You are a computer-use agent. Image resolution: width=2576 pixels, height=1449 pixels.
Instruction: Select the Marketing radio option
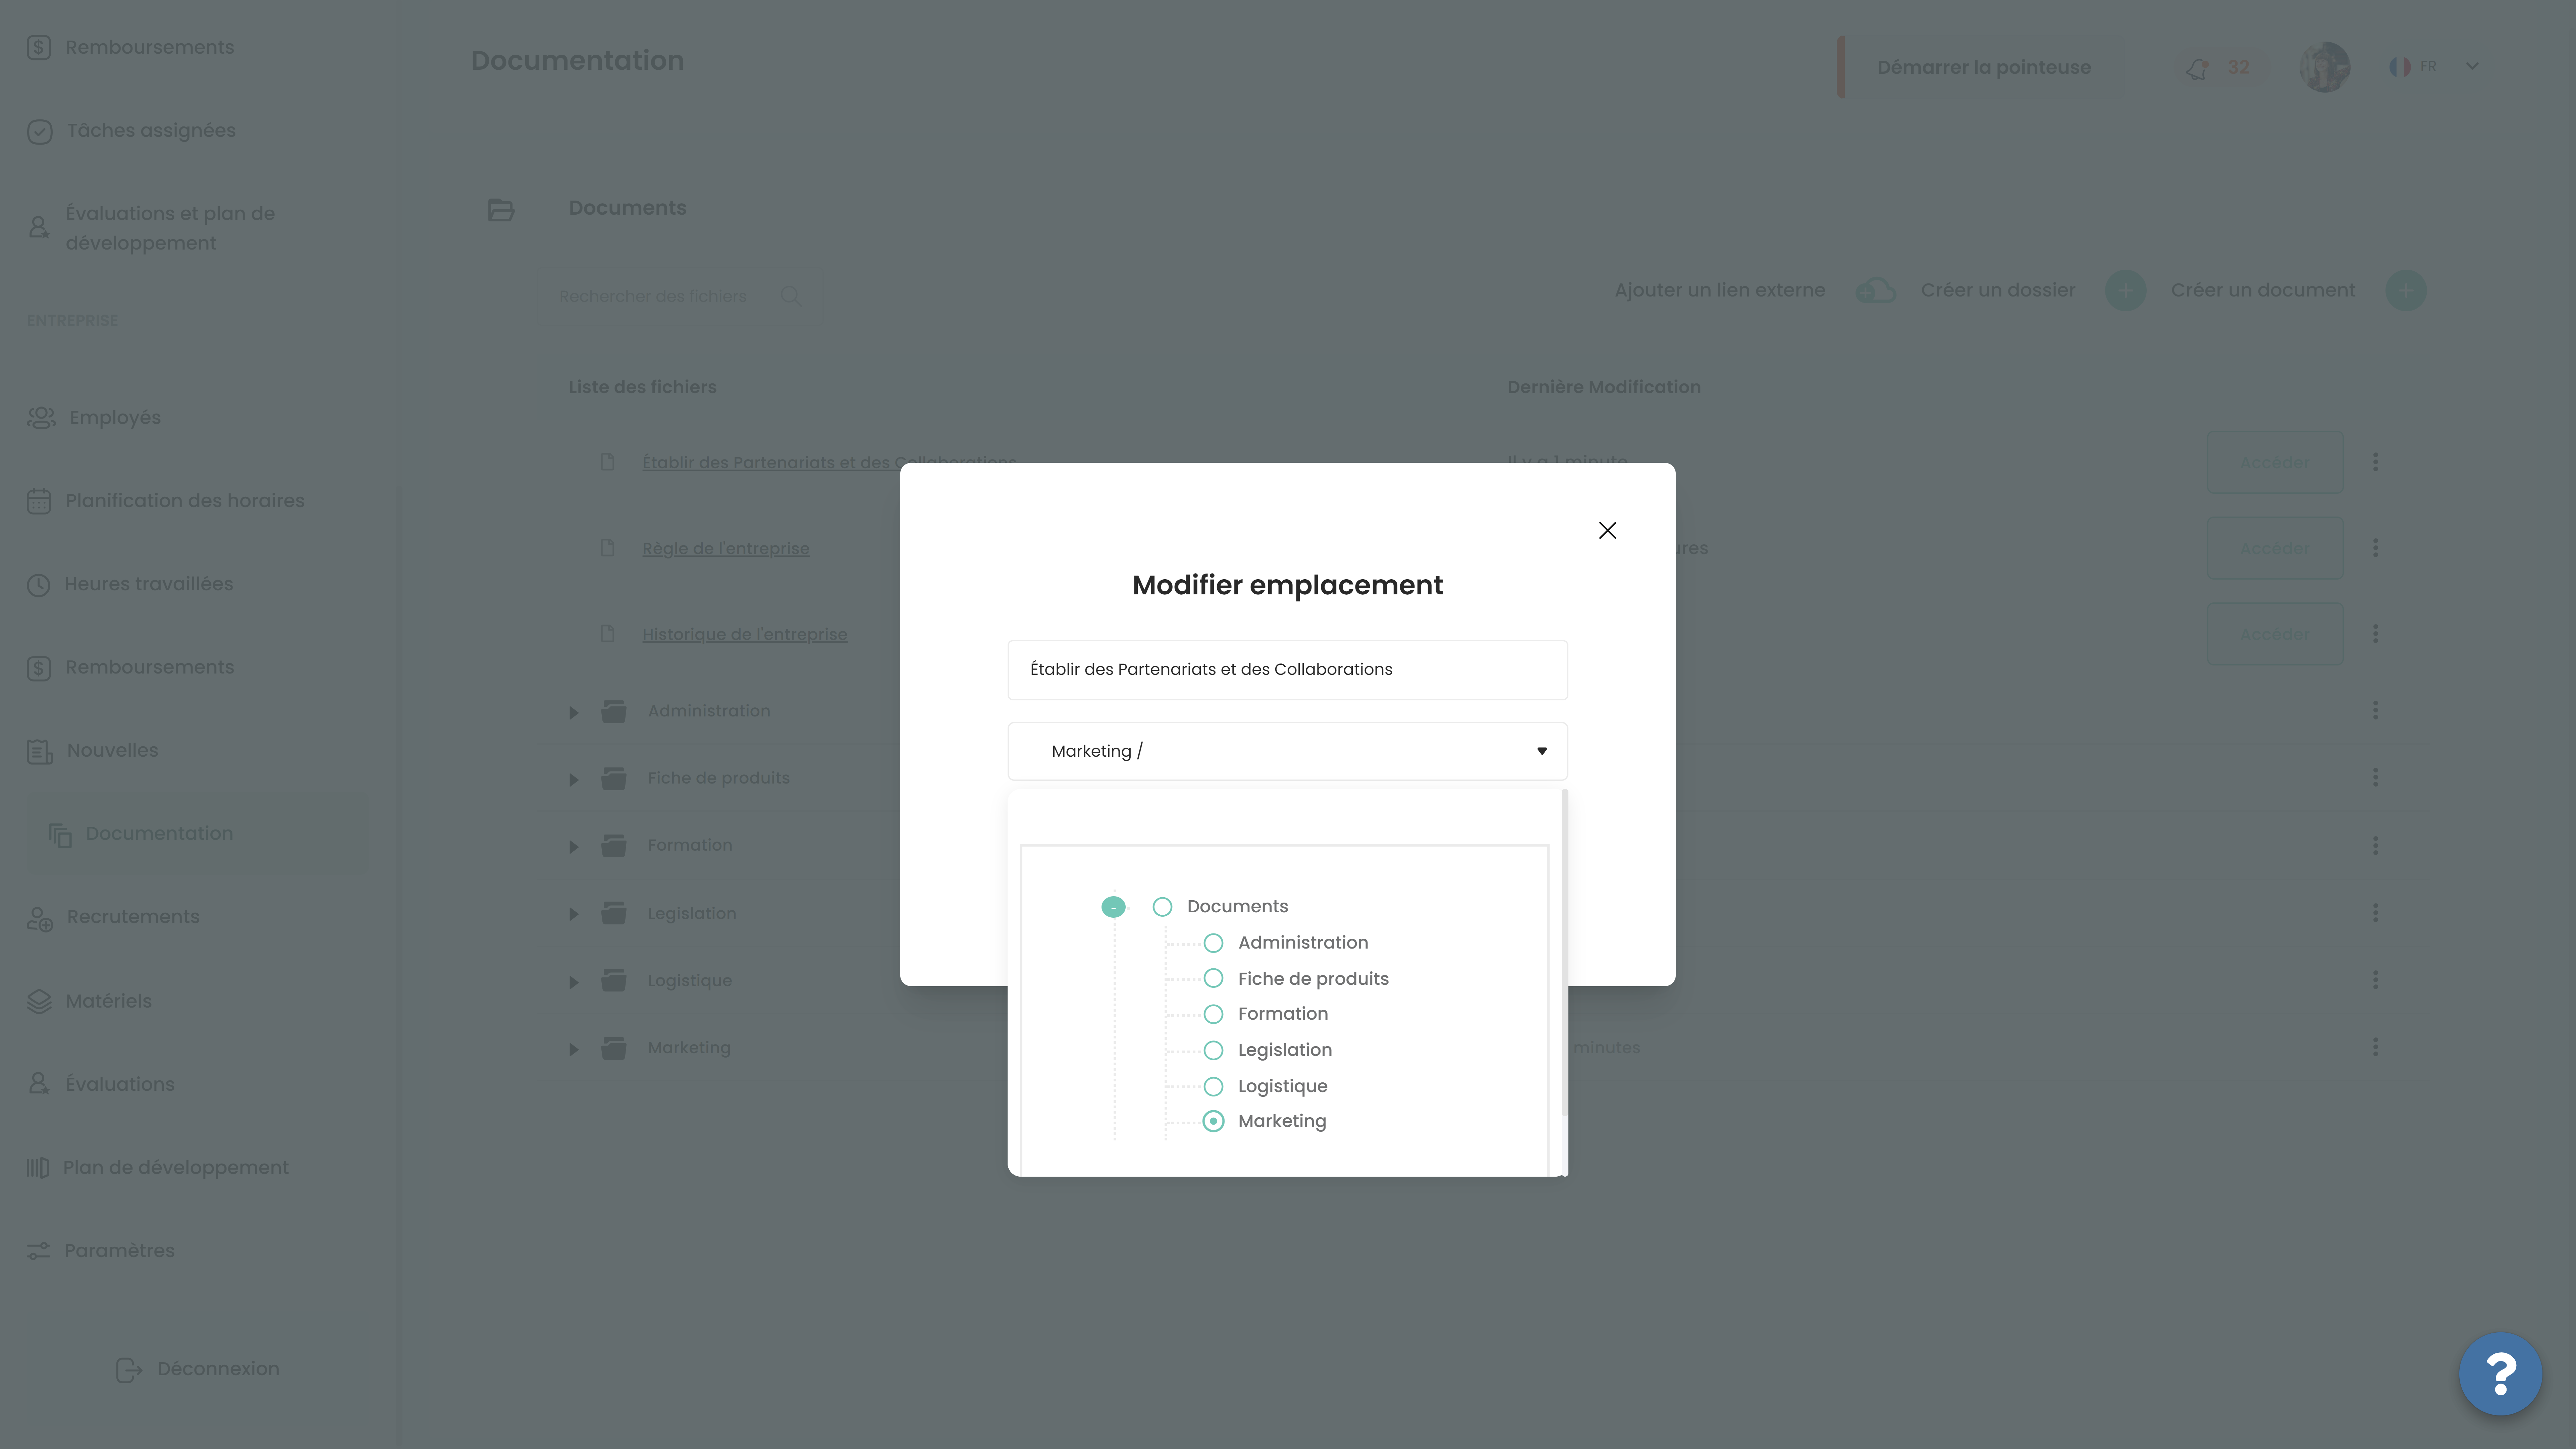(1213, 1121)
